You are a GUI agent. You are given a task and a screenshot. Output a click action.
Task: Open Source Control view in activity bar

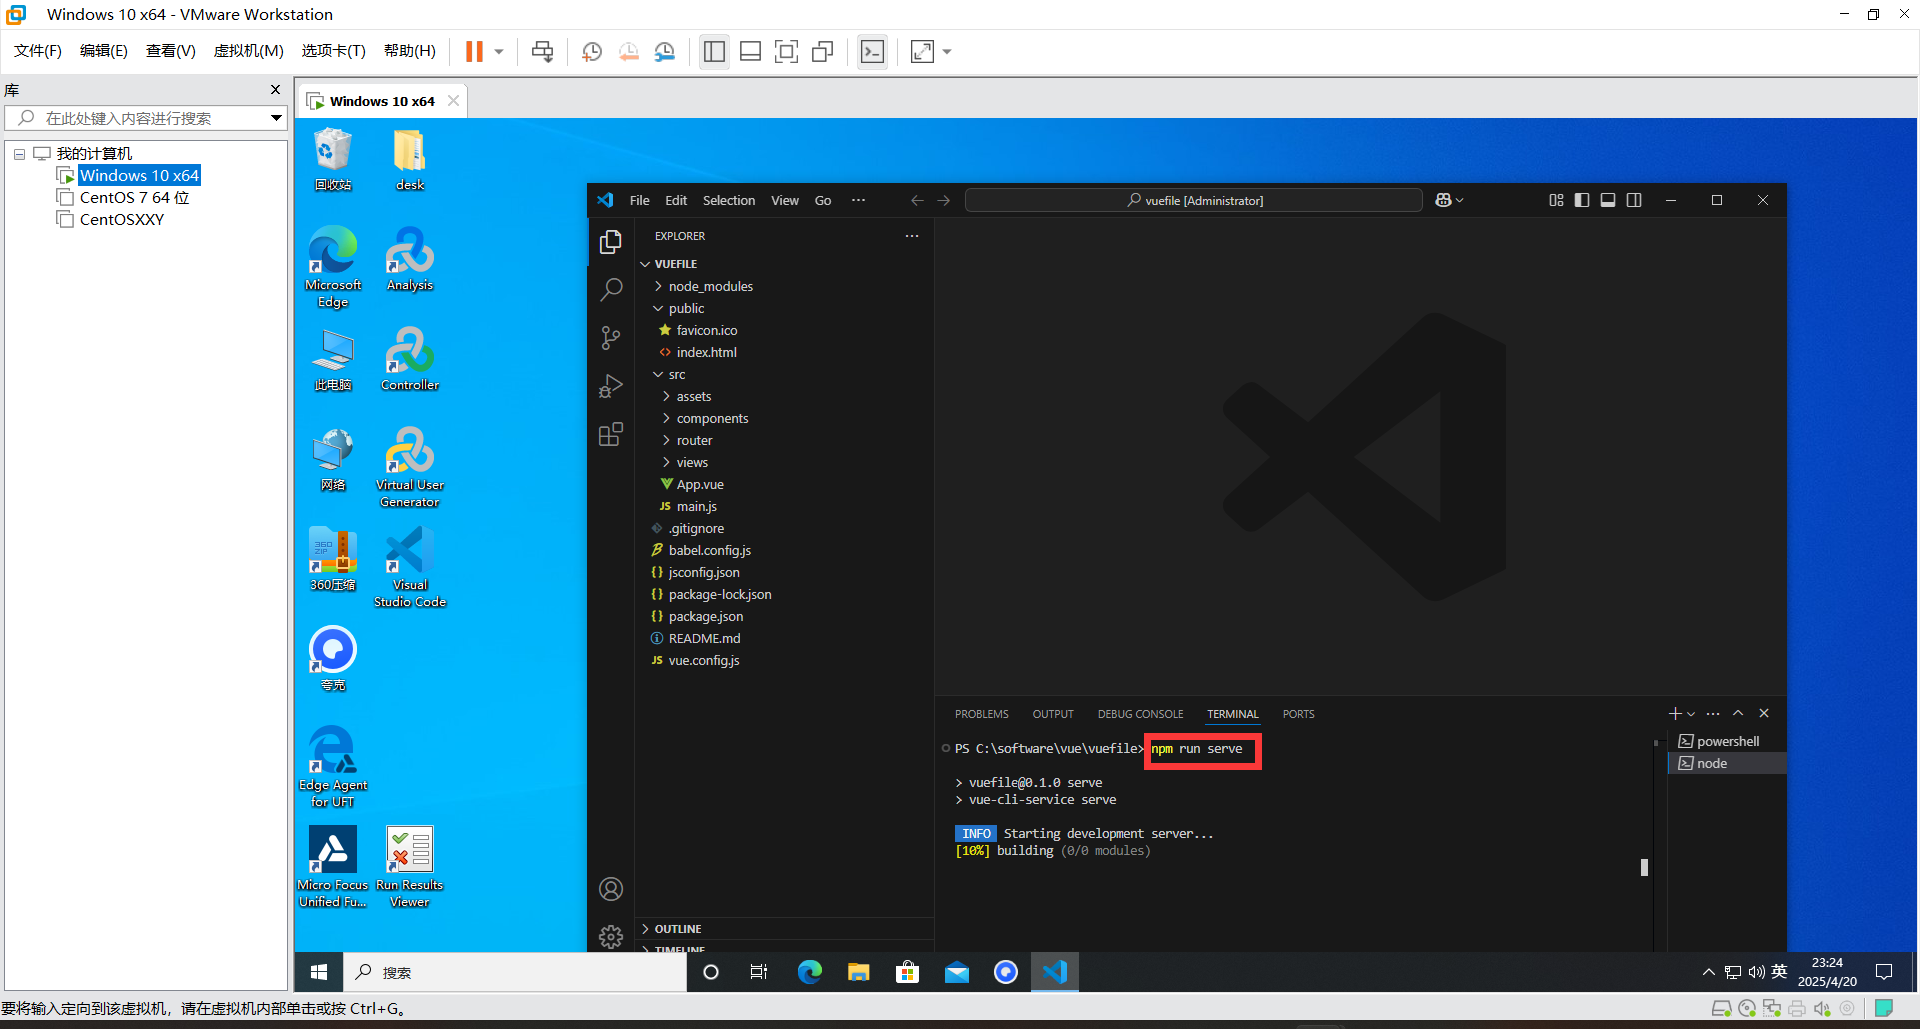(611, 338)
